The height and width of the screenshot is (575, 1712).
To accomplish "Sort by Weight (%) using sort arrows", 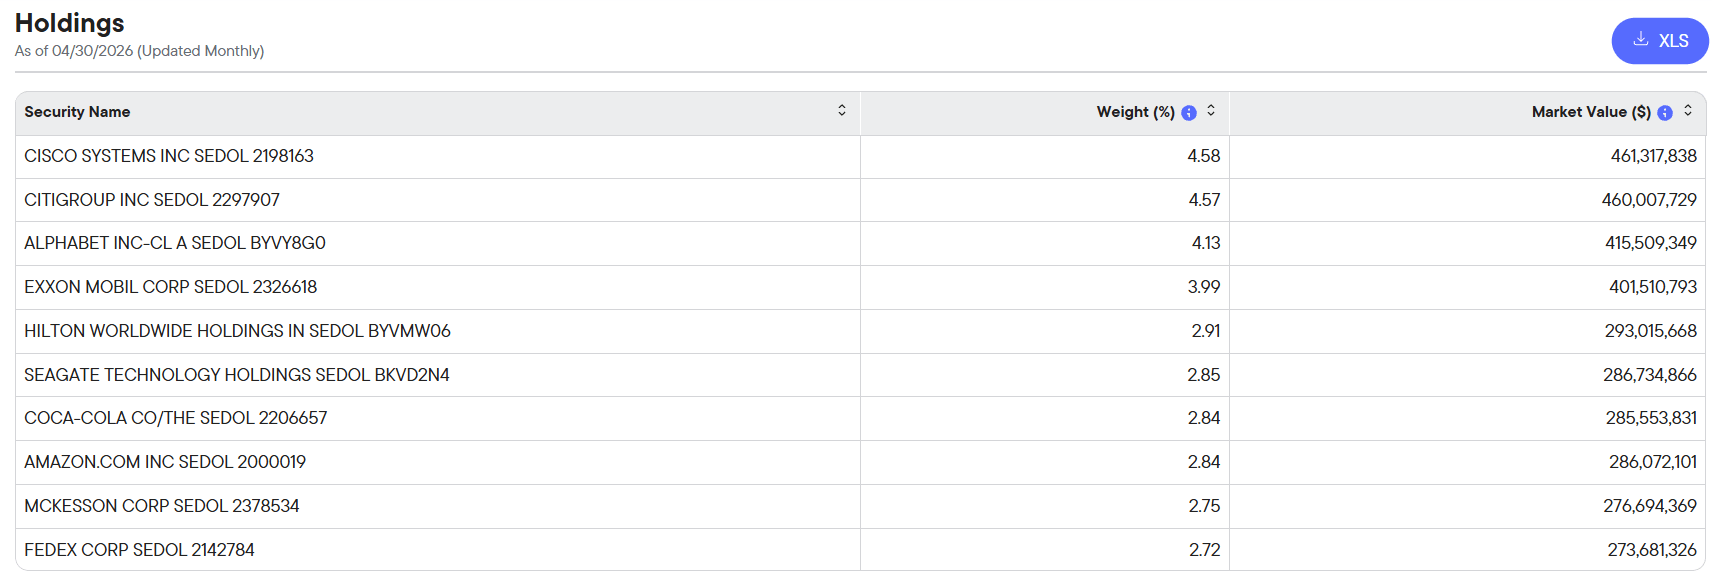I will coord(1211,111).
